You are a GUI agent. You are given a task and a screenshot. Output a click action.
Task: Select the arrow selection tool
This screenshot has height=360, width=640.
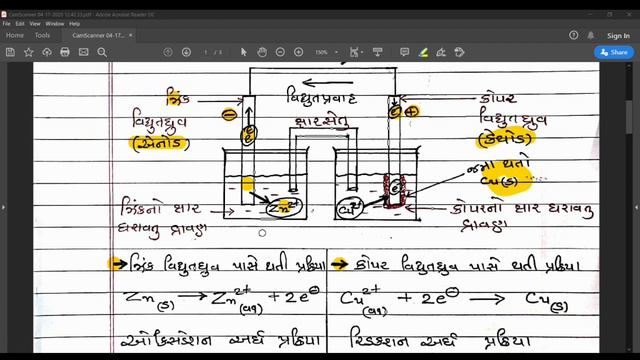pos(244,52)
